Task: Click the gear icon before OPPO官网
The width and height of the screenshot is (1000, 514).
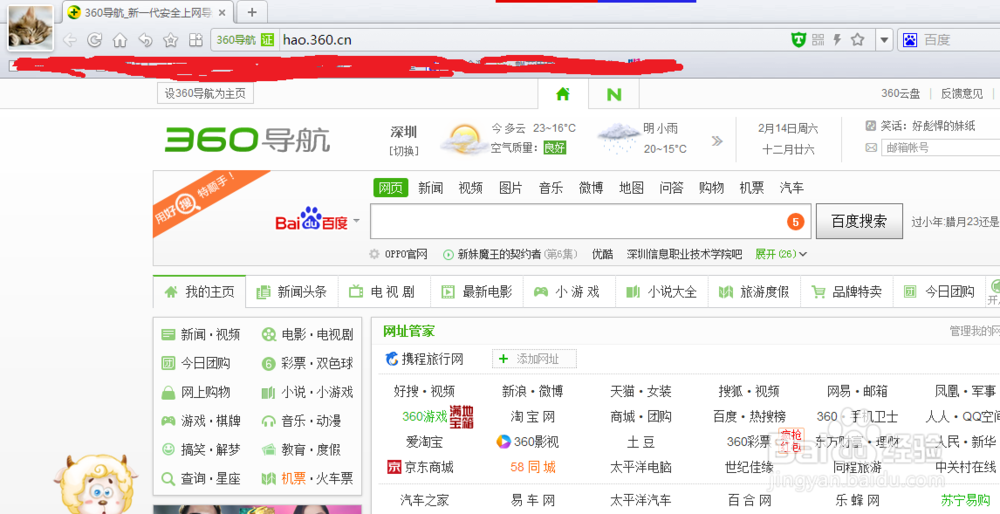Action: pos(374,254)
